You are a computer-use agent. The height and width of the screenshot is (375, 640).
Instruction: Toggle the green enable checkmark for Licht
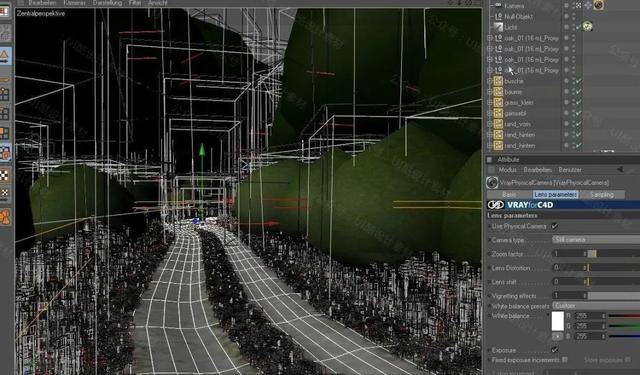pos(578,27)
